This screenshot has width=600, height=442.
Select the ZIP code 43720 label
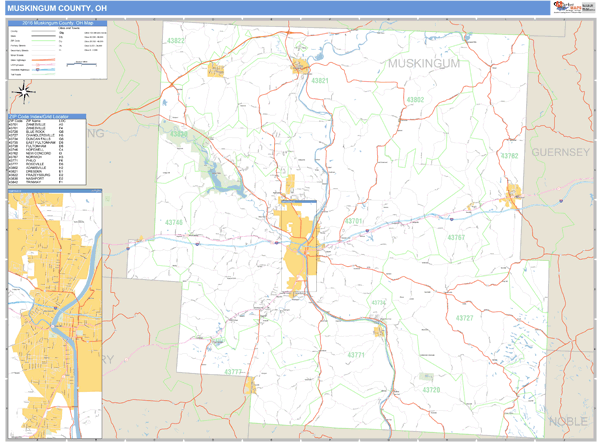pyautogui.click(x=430, y=389)
